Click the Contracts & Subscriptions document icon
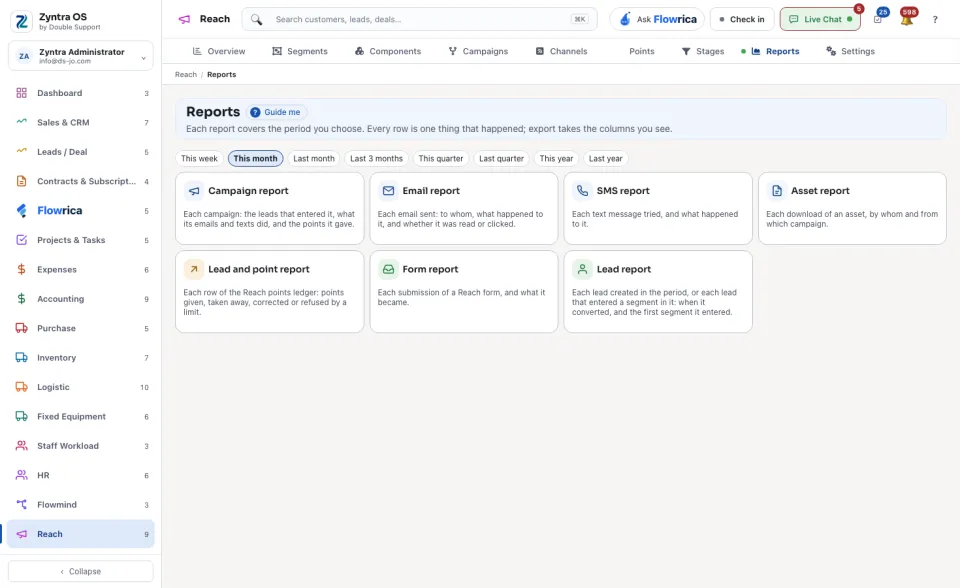Viewport: 960px width, 588px height. click(21, 181)
